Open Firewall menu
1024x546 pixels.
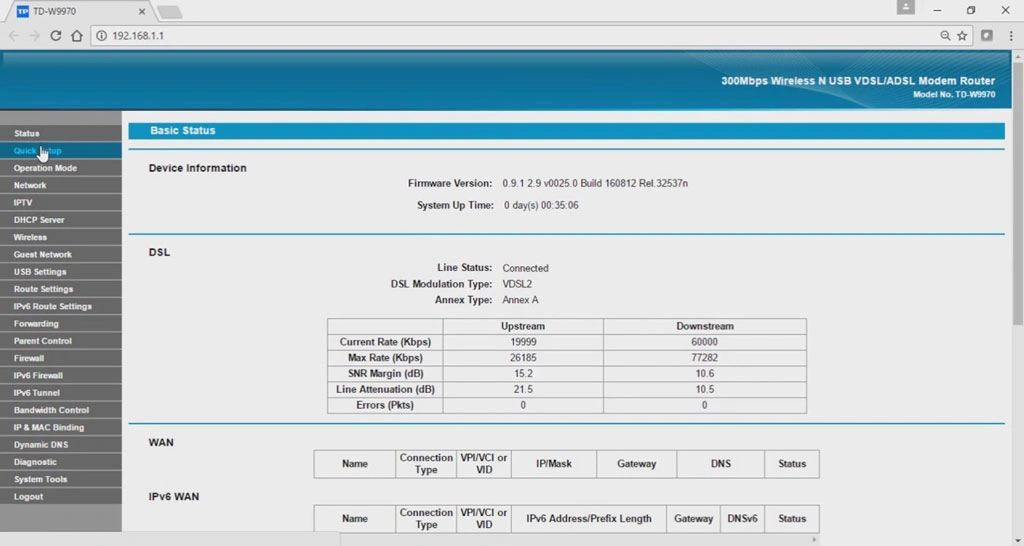point(61,358)
